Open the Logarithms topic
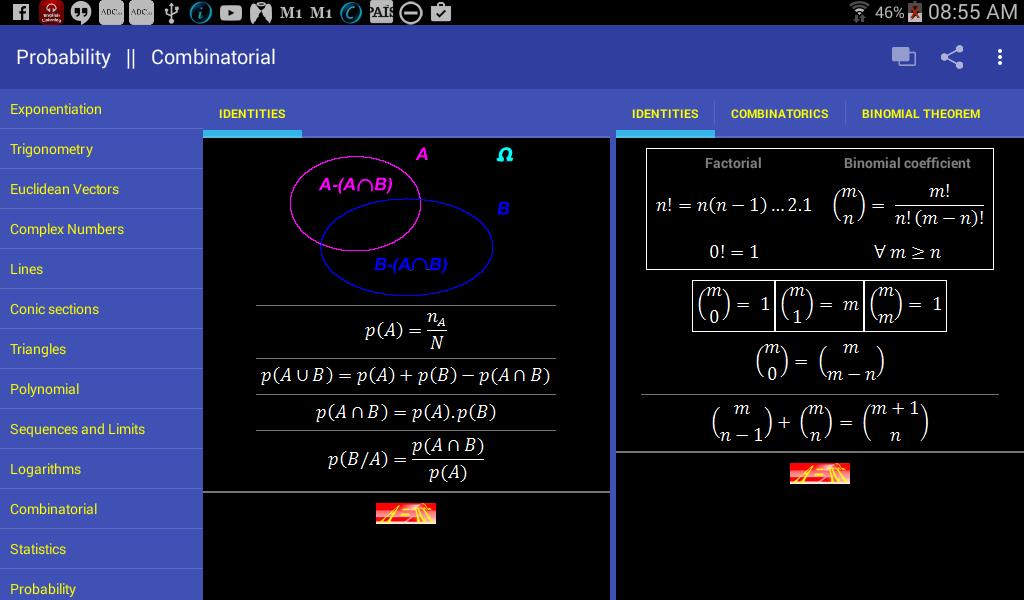 click(45, 469)
